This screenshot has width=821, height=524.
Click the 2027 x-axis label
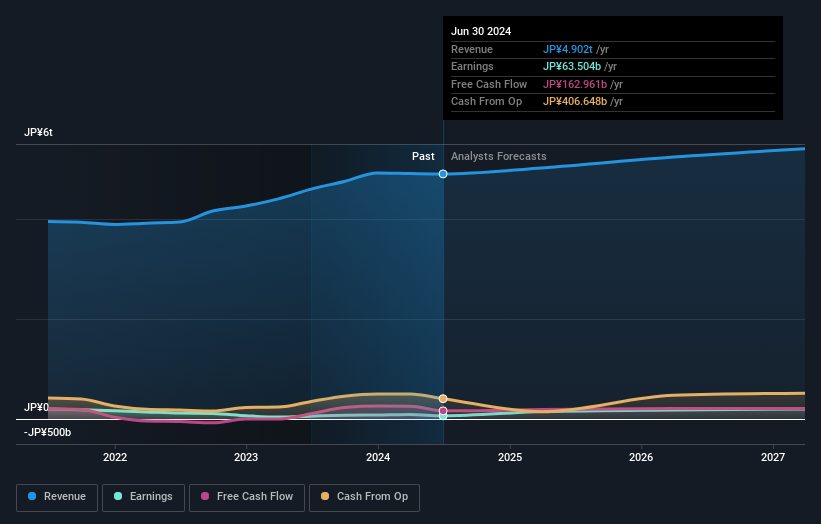pos(773,457)
